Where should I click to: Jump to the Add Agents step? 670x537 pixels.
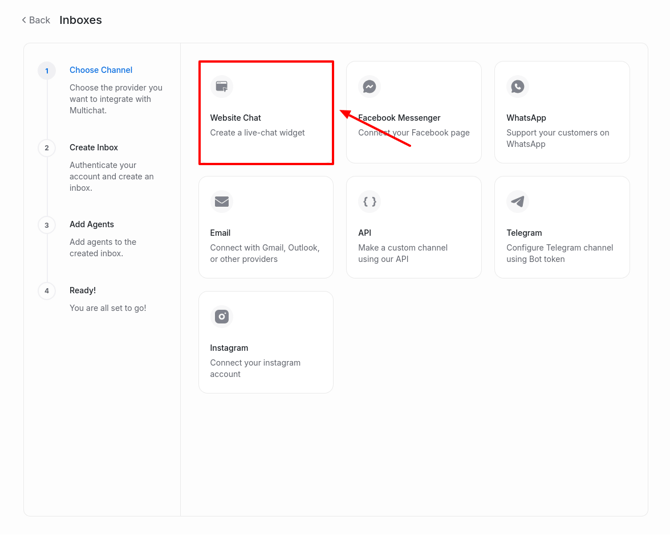[x=92, y=224]
